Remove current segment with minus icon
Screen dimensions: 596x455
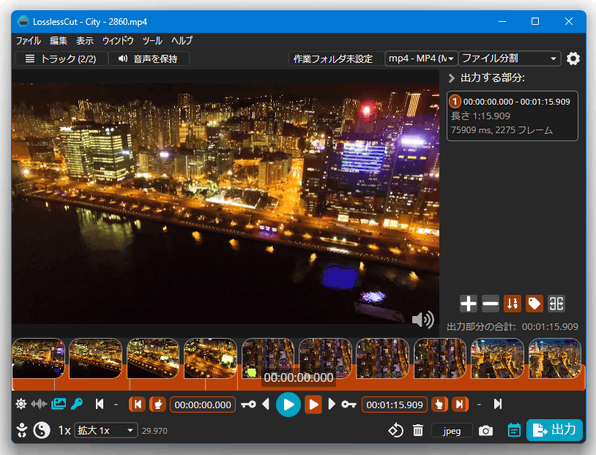pos(490,304)
